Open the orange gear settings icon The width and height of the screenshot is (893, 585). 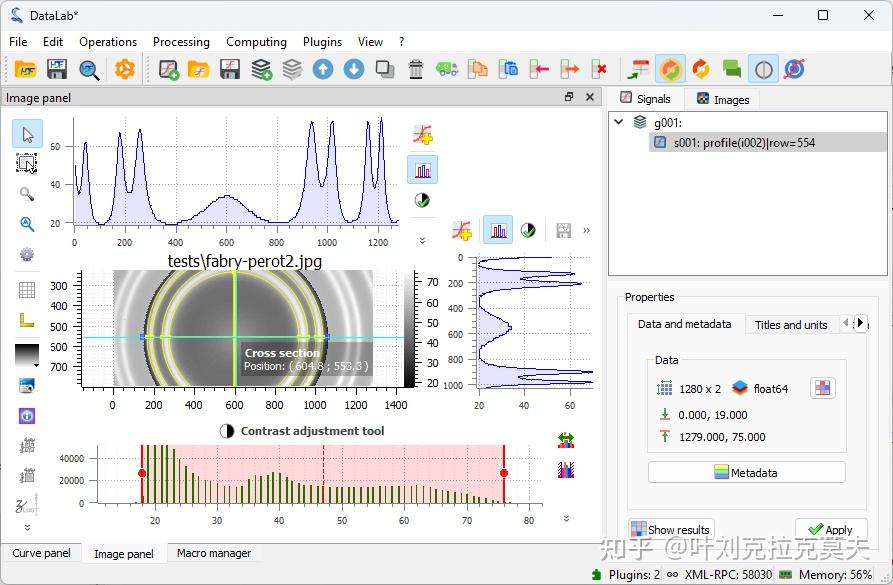click(125, 69)
